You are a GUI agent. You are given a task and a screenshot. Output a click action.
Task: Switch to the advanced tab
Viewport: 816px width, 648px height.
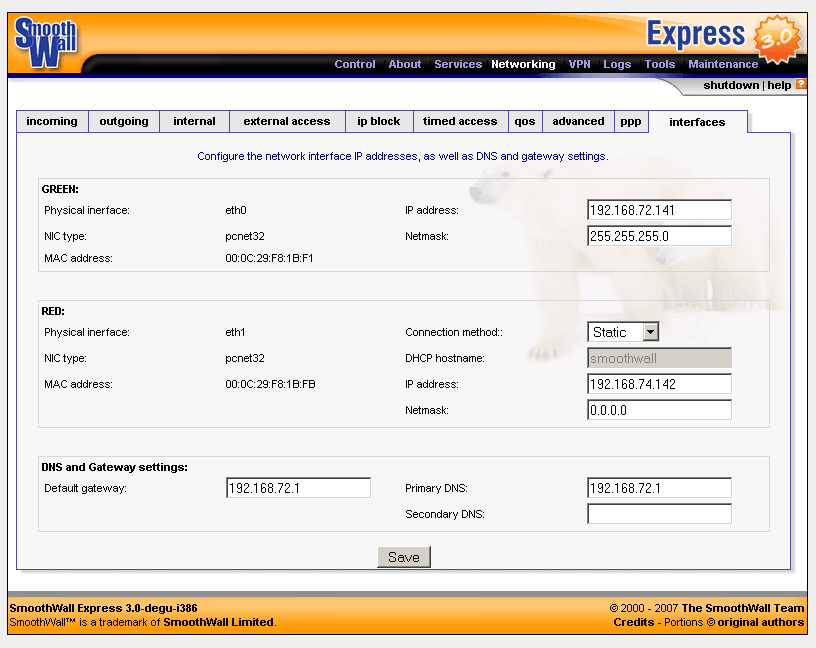click(578, 121)
